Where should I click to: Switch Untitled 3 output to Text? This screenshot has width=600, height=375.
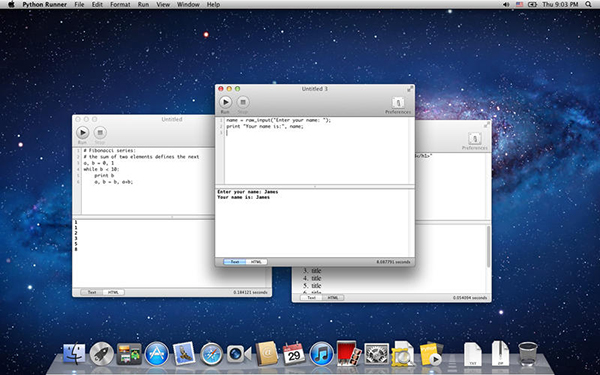point(235,262)
